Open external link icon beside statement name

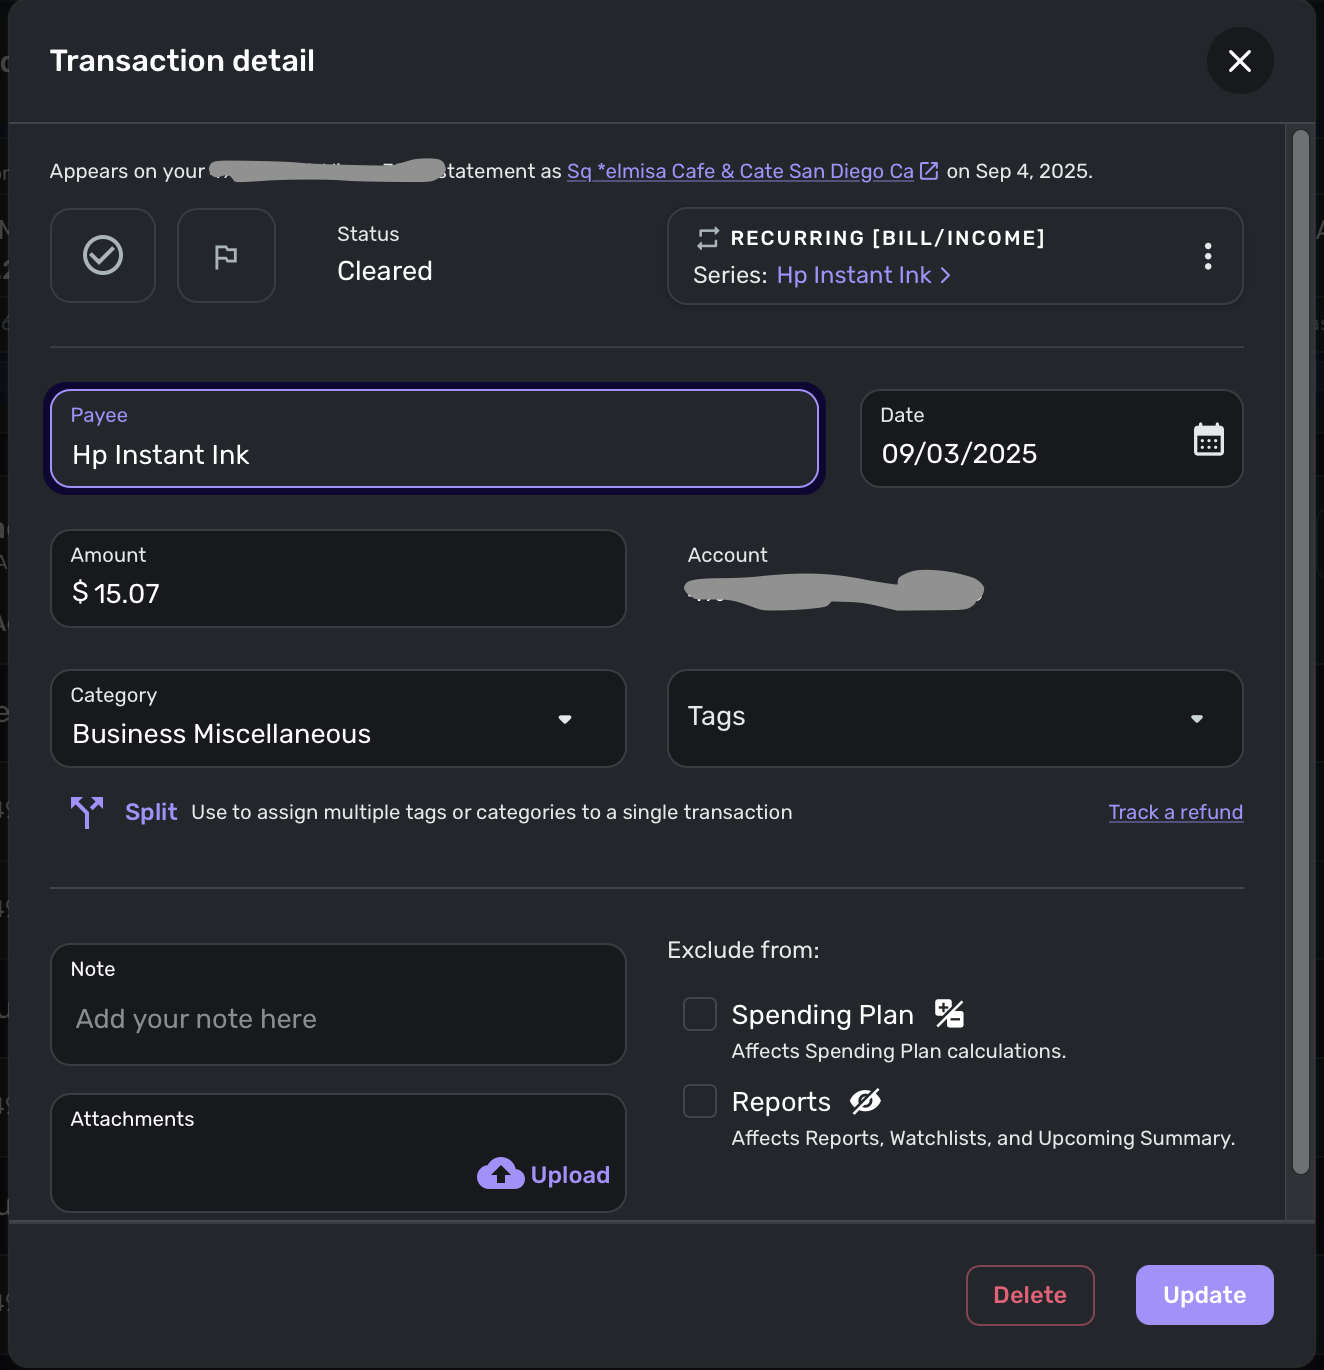929,171
